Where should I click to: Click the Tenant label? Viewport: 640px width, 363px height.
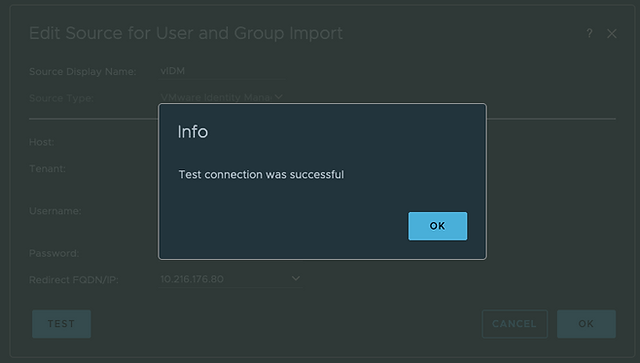tap(47, 169)
